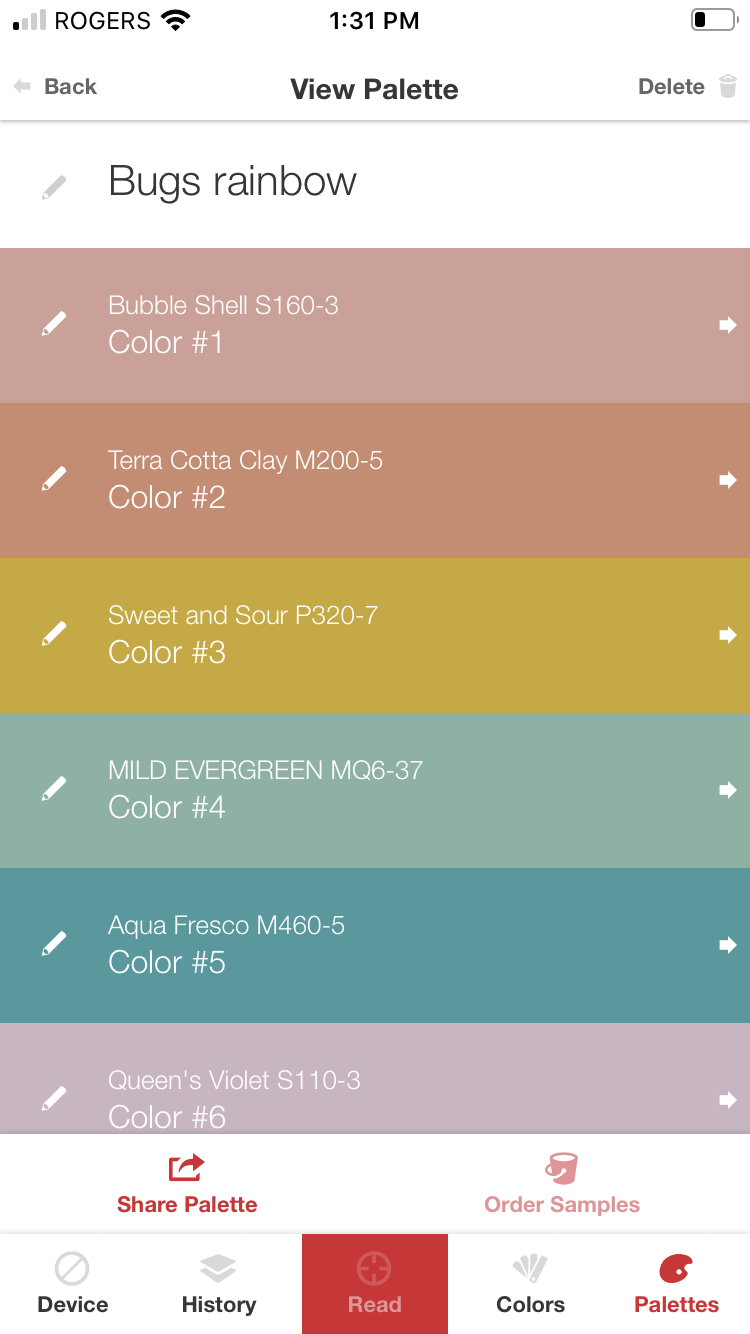Open Sweet and Sour details arrow
This screenshot has height=1334, width=750.
point(728,635)
